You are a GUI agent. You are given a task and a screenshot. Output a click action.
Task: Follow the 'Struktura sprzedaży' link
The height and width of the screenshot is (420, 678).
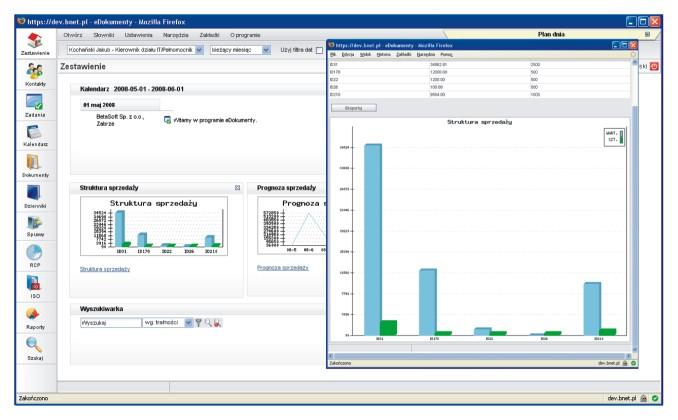105,269
